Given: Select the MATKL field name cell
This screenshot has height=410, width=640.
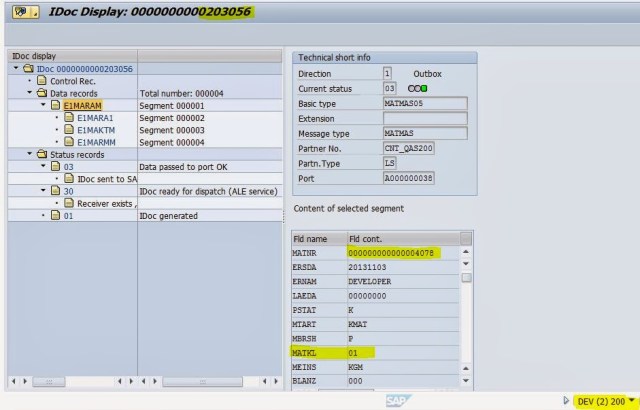Looking at the screenshot, I should click(x=319, y=353).
